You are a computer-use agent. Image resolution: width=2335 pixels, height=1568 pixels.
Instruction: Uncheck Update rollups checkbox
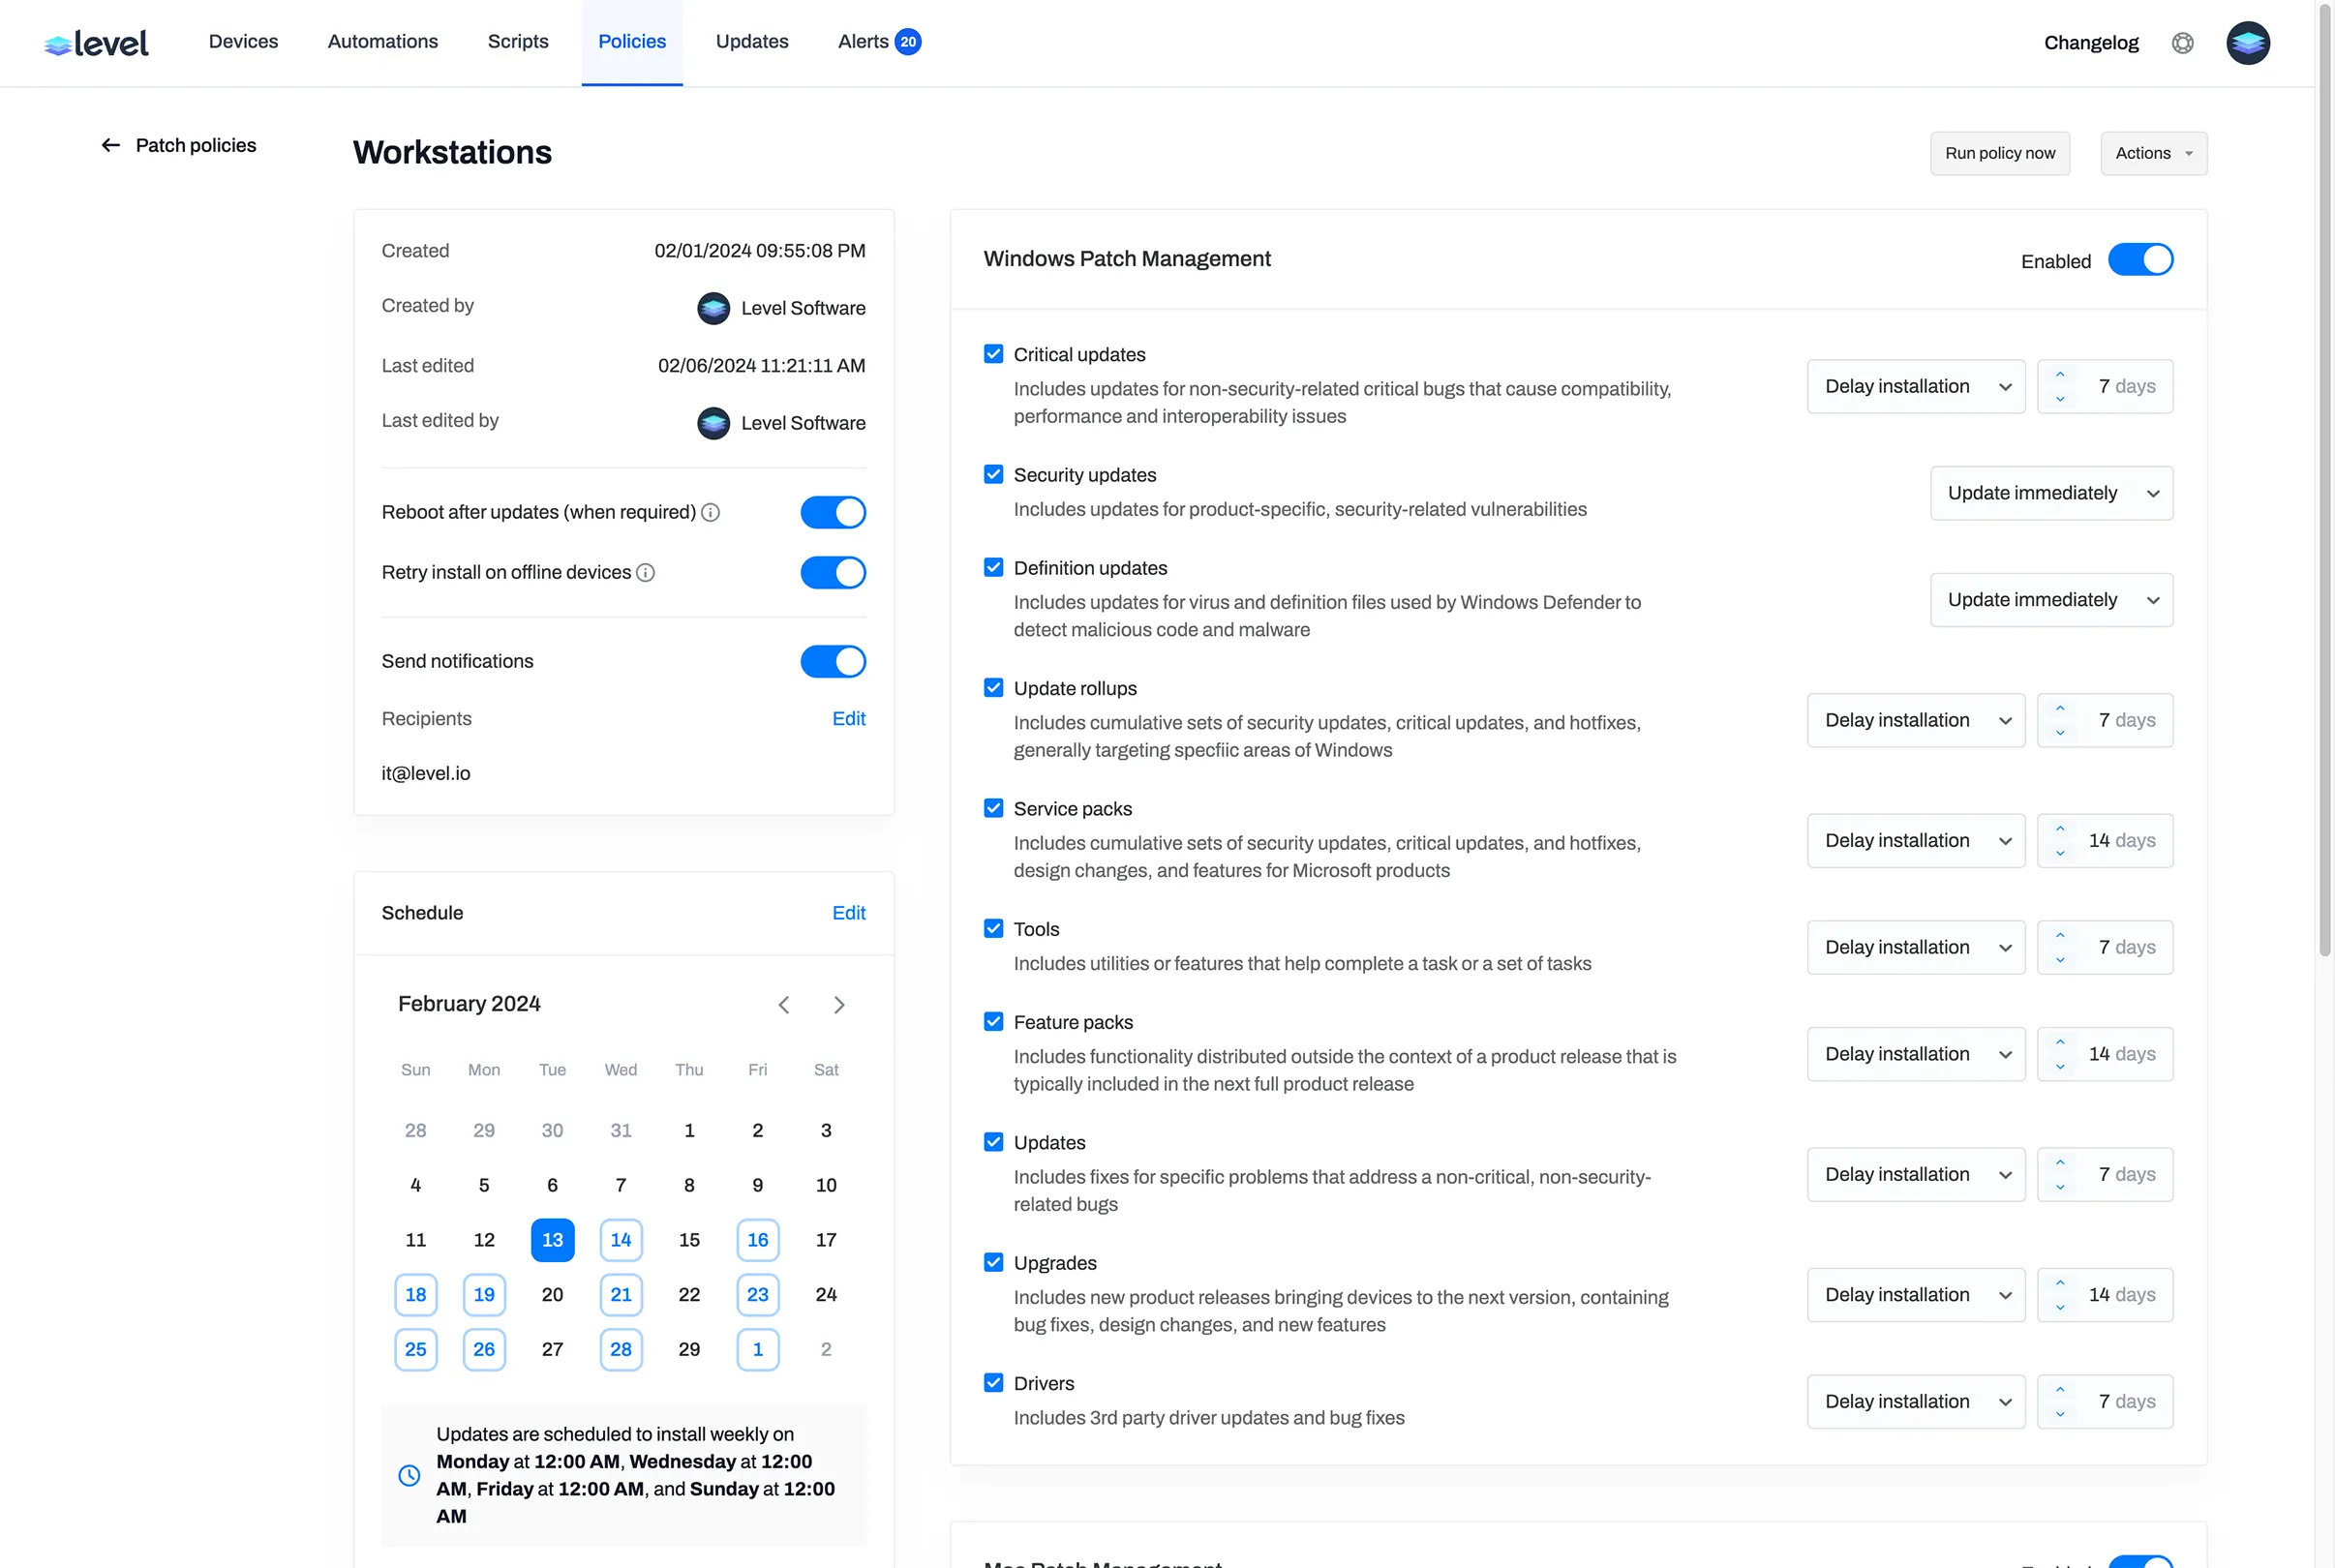click(993, 687)
